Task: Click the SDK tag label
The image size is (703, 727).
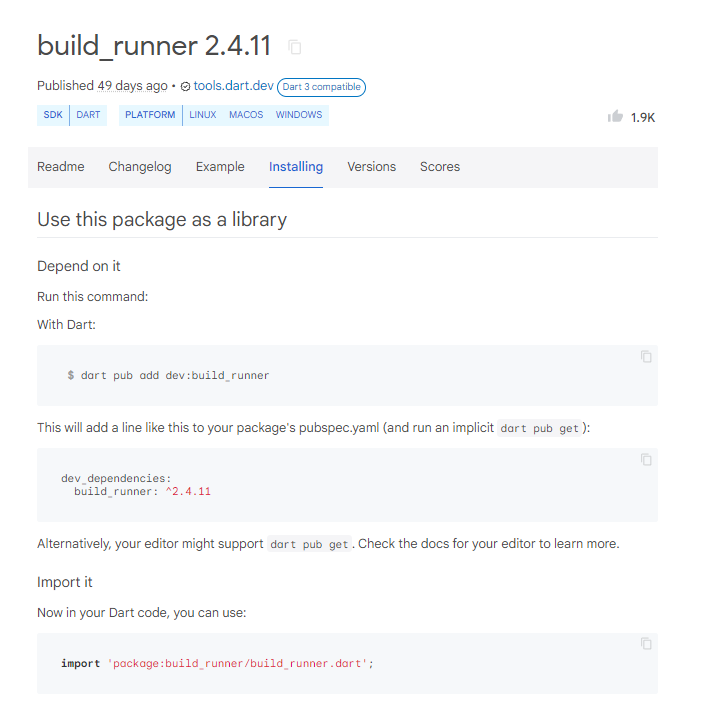Action: click(x=53, y=115)
